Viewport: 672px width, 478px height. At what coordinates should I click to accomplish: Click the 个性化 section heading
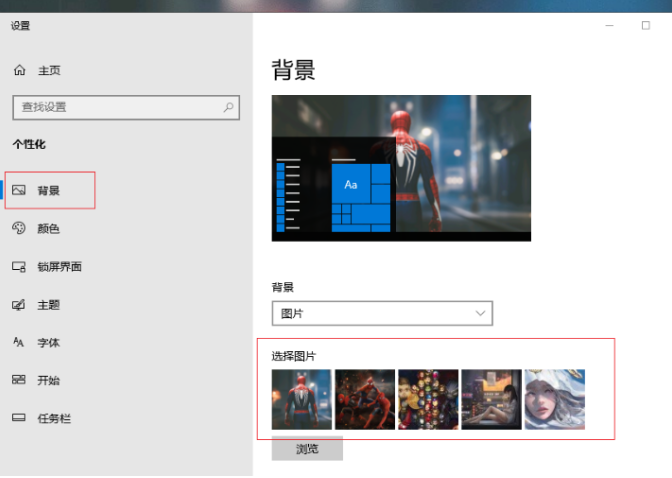29,144
